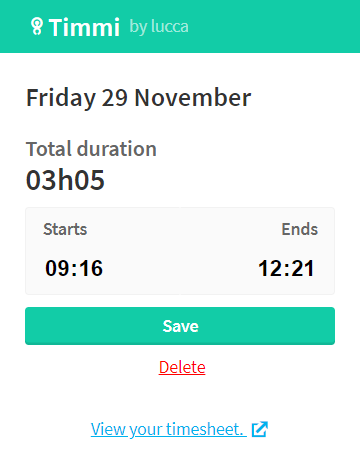The image size is (360, 469).
Task: Select the minutes "21" in end time
Action: pos(303,268)
